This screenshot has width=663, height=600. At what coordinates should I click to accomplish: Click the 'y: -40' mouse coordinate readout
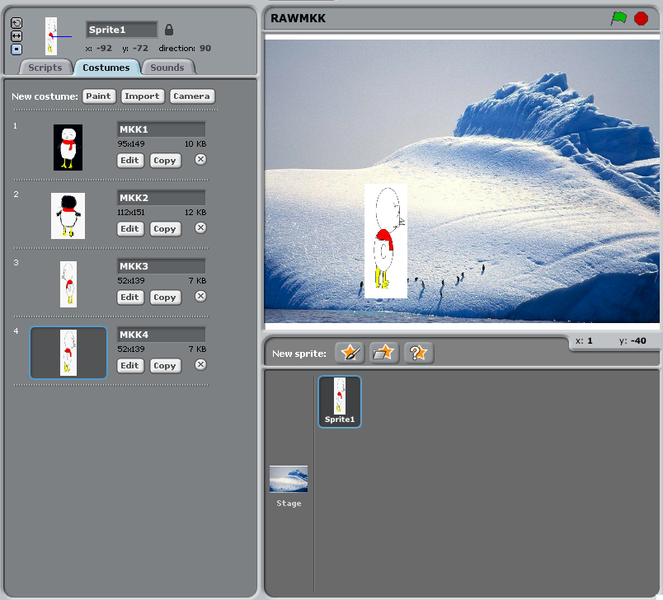coord(633,341)
